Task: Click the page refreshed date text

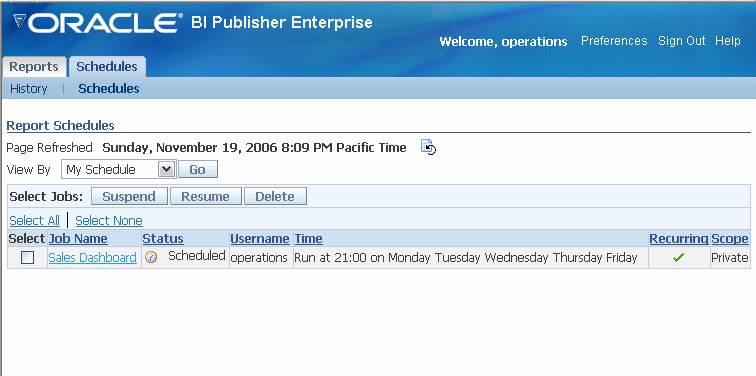Action: click(x=255, y=148)
